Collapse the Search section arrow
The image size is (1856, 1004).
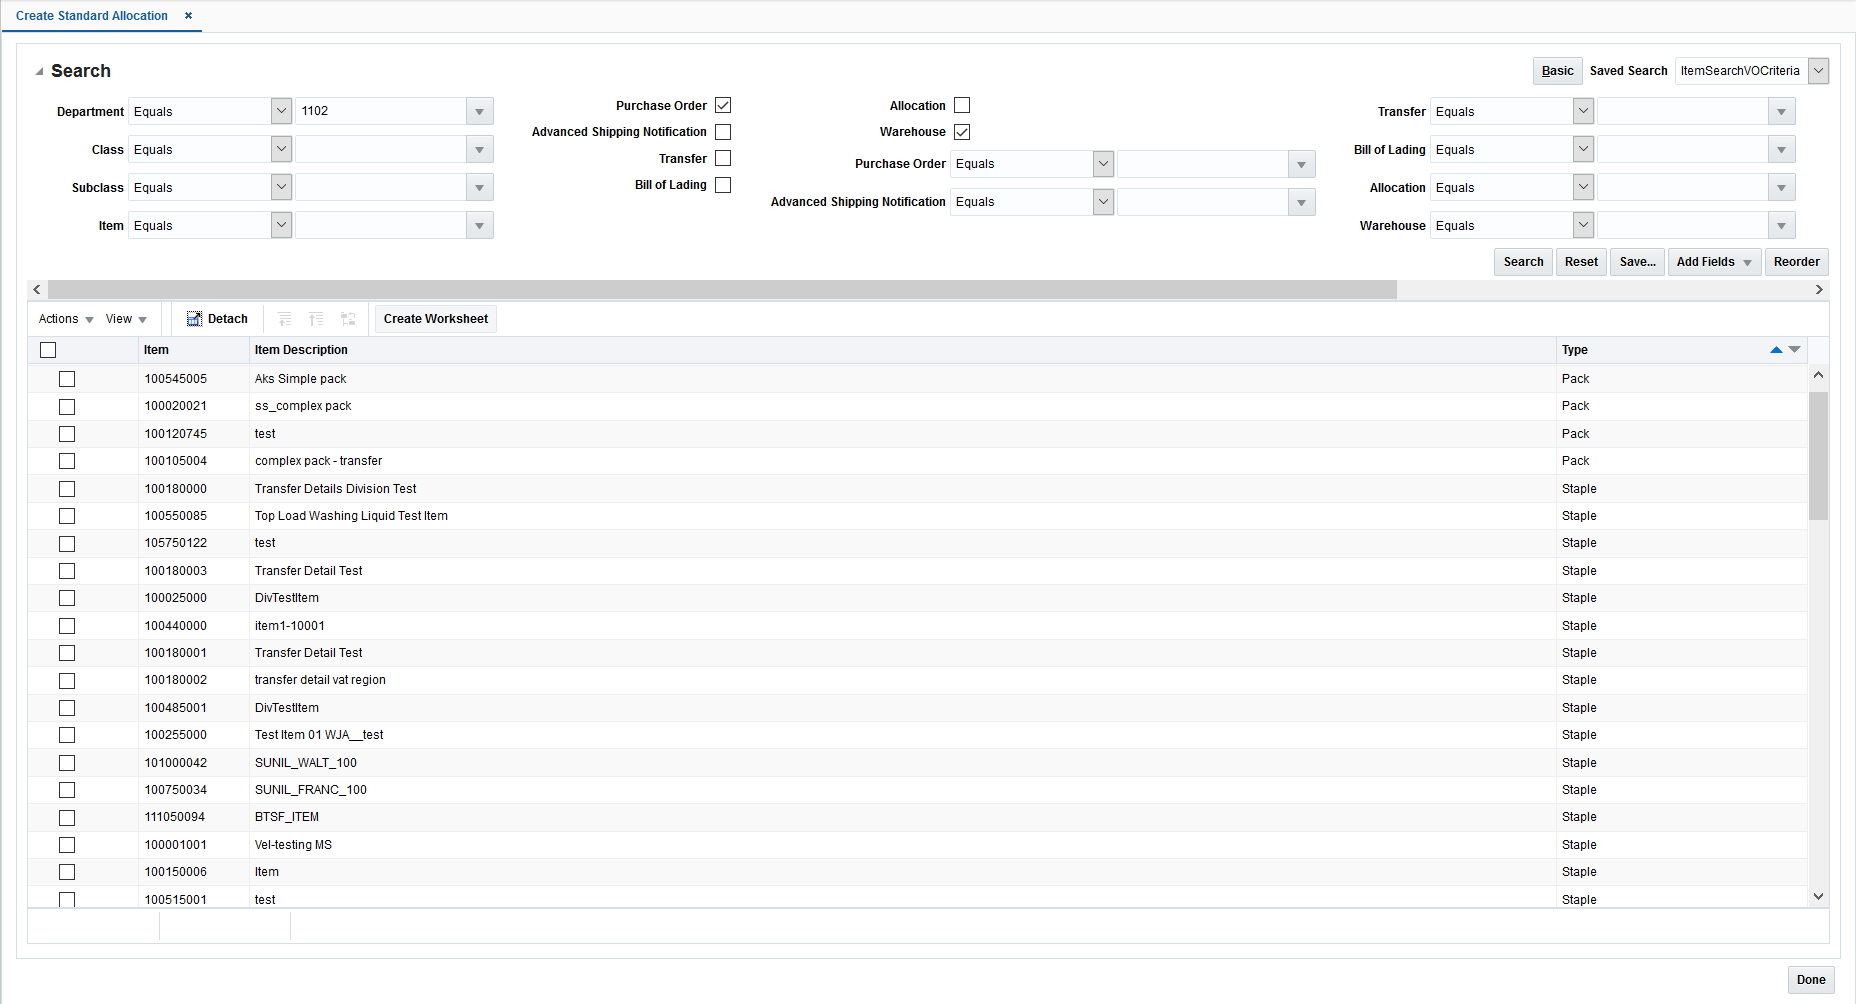coord(40,70)
